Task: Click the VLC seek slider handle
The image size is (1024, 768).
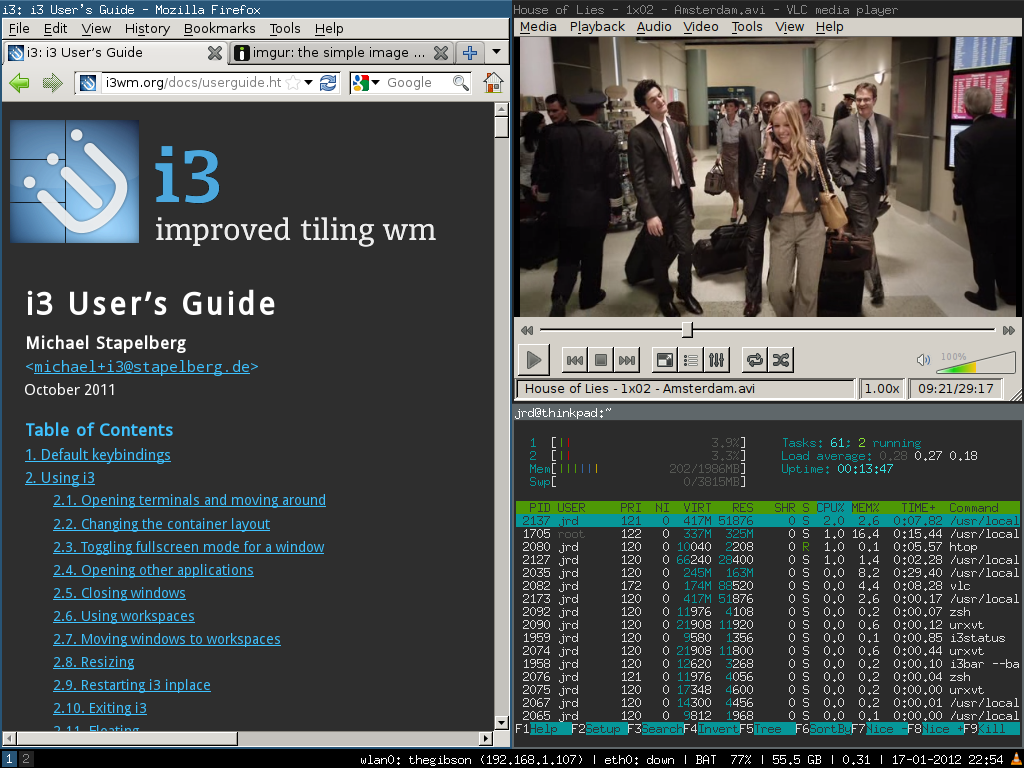Action: coord(687,330)
